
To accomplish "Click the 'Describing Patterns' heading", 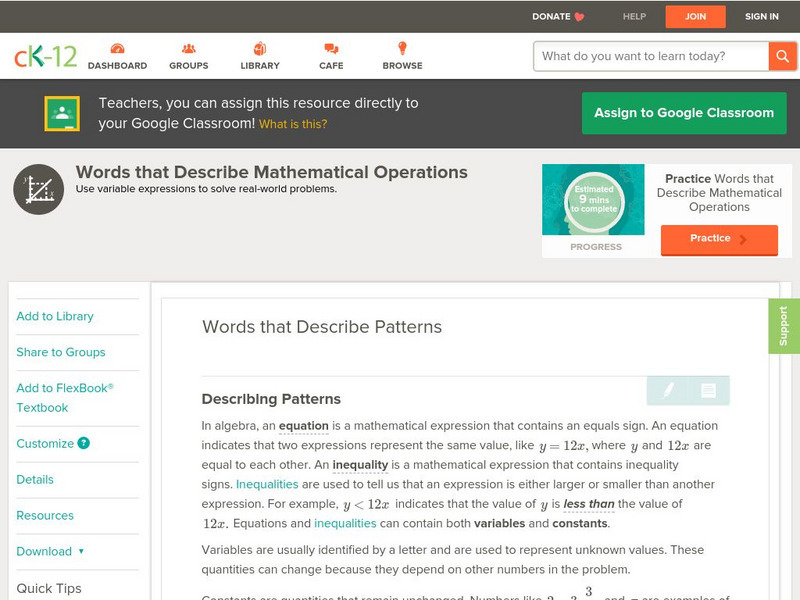I will (x=271, y=399).
